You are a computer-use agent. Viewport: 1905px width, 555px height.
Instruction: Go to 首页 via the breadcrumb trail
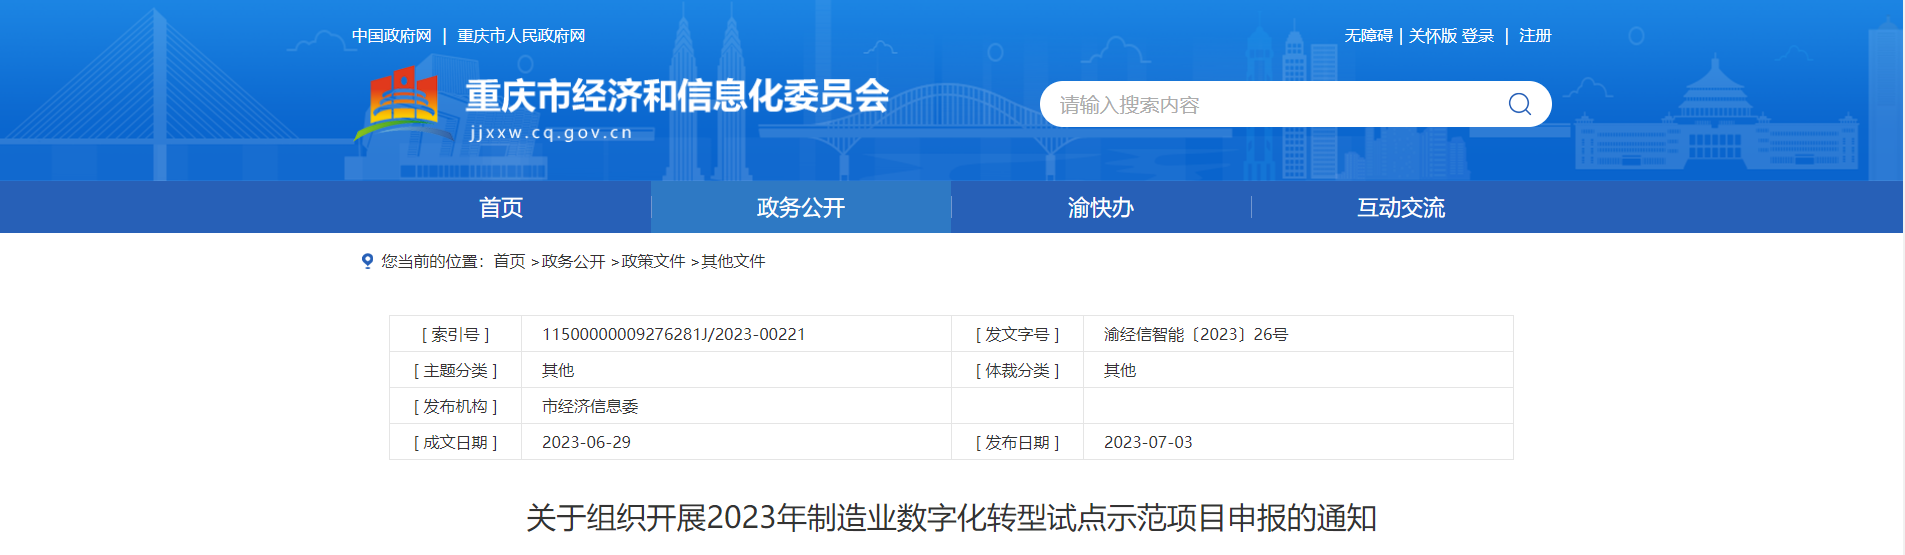pyautogui.click(x=509, y=261)
